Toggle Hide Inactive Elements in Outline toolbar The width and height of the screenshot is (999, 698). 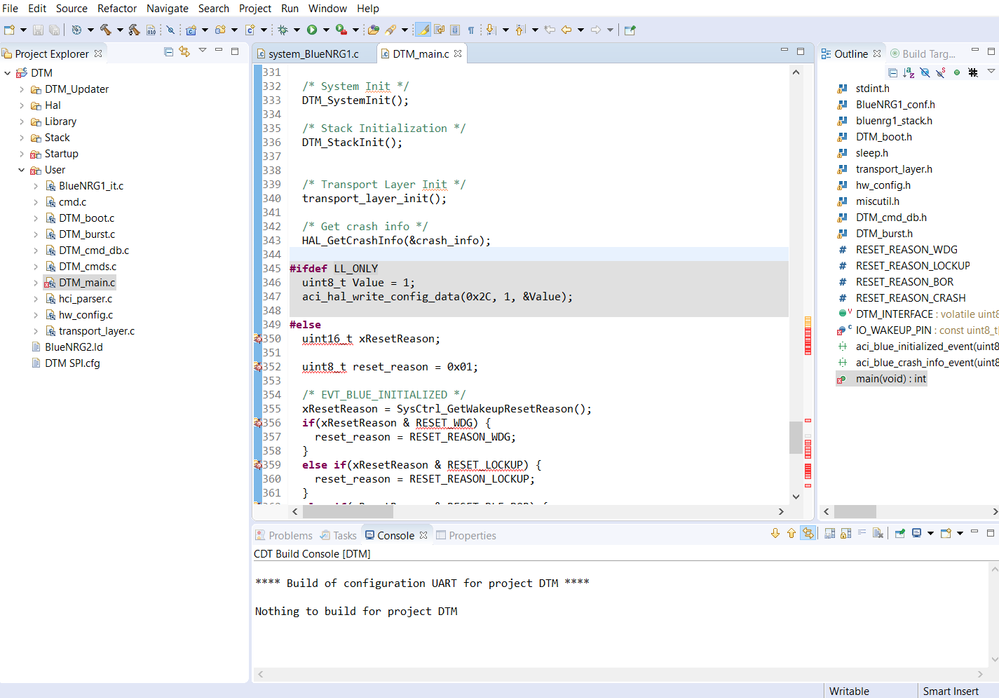pos(973,73)
